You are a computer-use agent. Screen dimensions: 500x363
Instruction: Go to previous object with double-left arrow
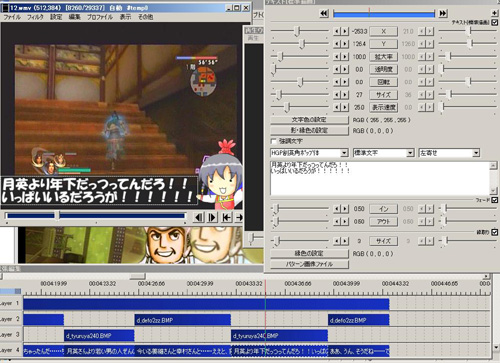click(x=324, y=13)
